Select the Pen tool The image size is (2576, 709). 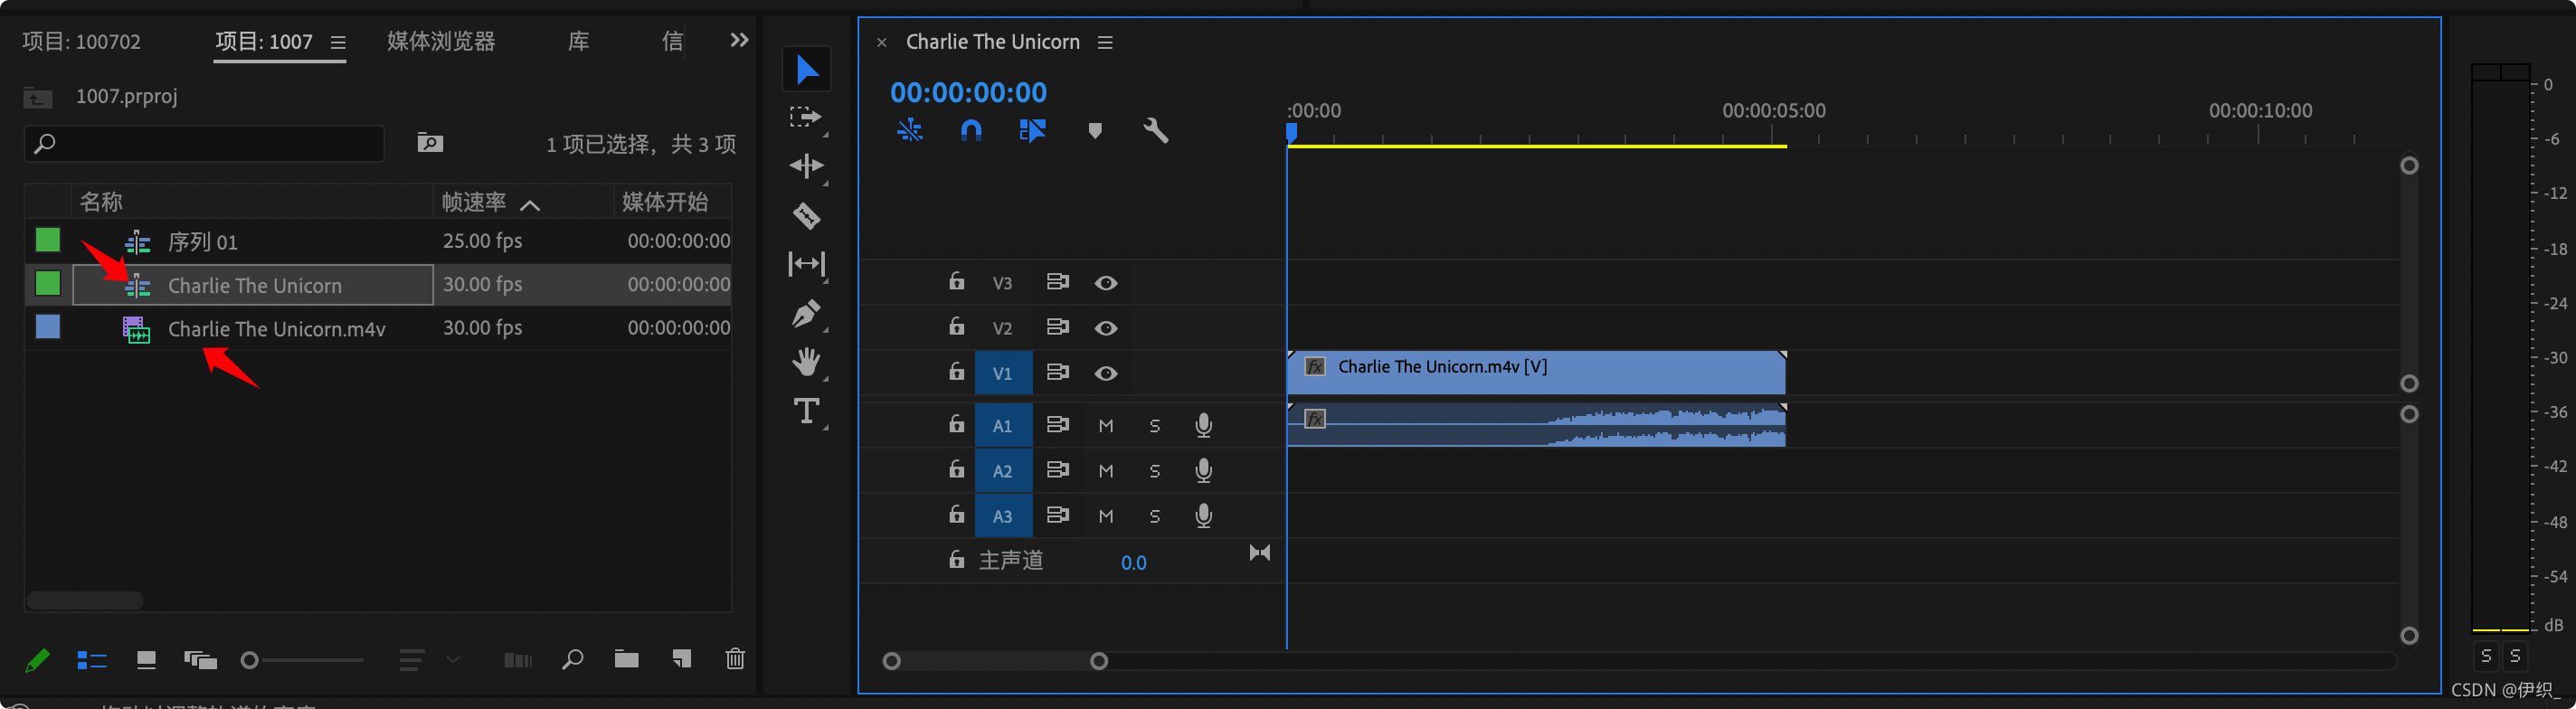pyautogui.click(x=806, y=313)
